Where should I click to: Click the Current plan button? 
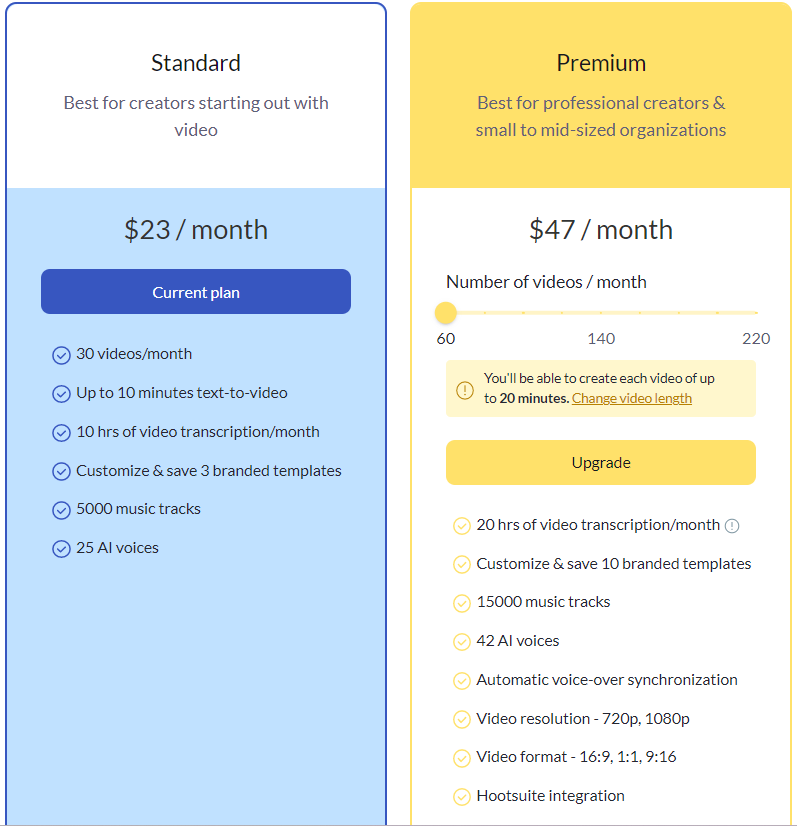point(196,292)
